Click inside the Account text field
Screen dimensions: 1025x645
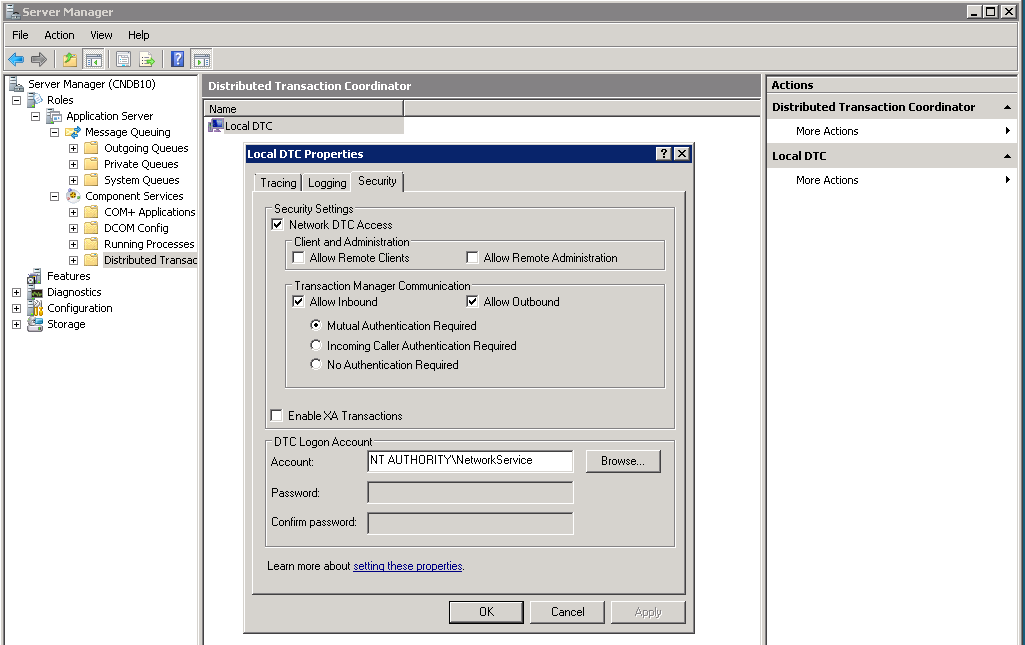pos(469,461)
